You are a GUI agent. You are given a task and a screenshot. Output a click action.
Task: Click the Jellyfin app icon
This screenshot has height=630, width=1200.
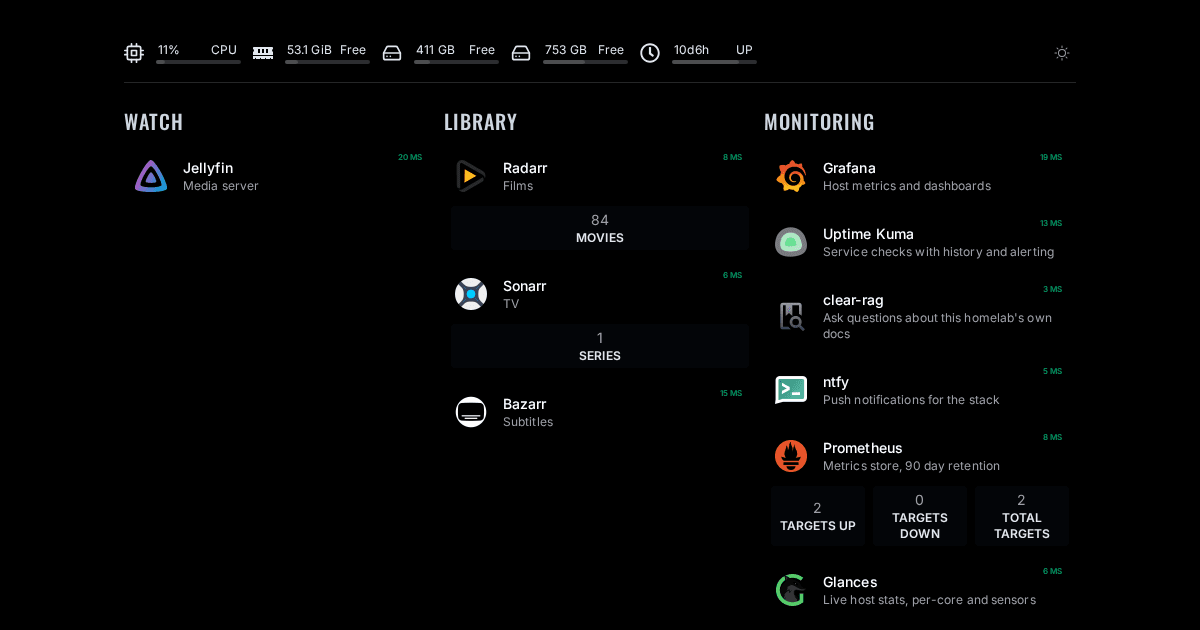click(x=151, y=176)
